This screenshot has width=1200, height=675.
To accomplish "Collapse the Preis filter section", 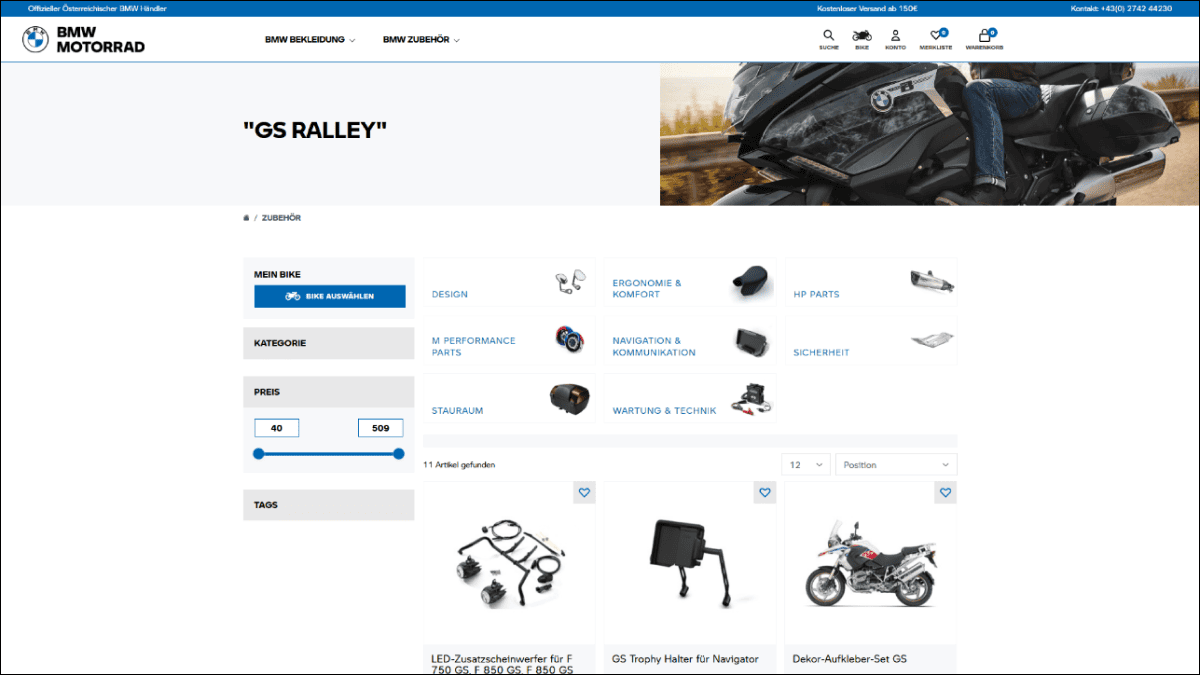I will tap(329, 392).
